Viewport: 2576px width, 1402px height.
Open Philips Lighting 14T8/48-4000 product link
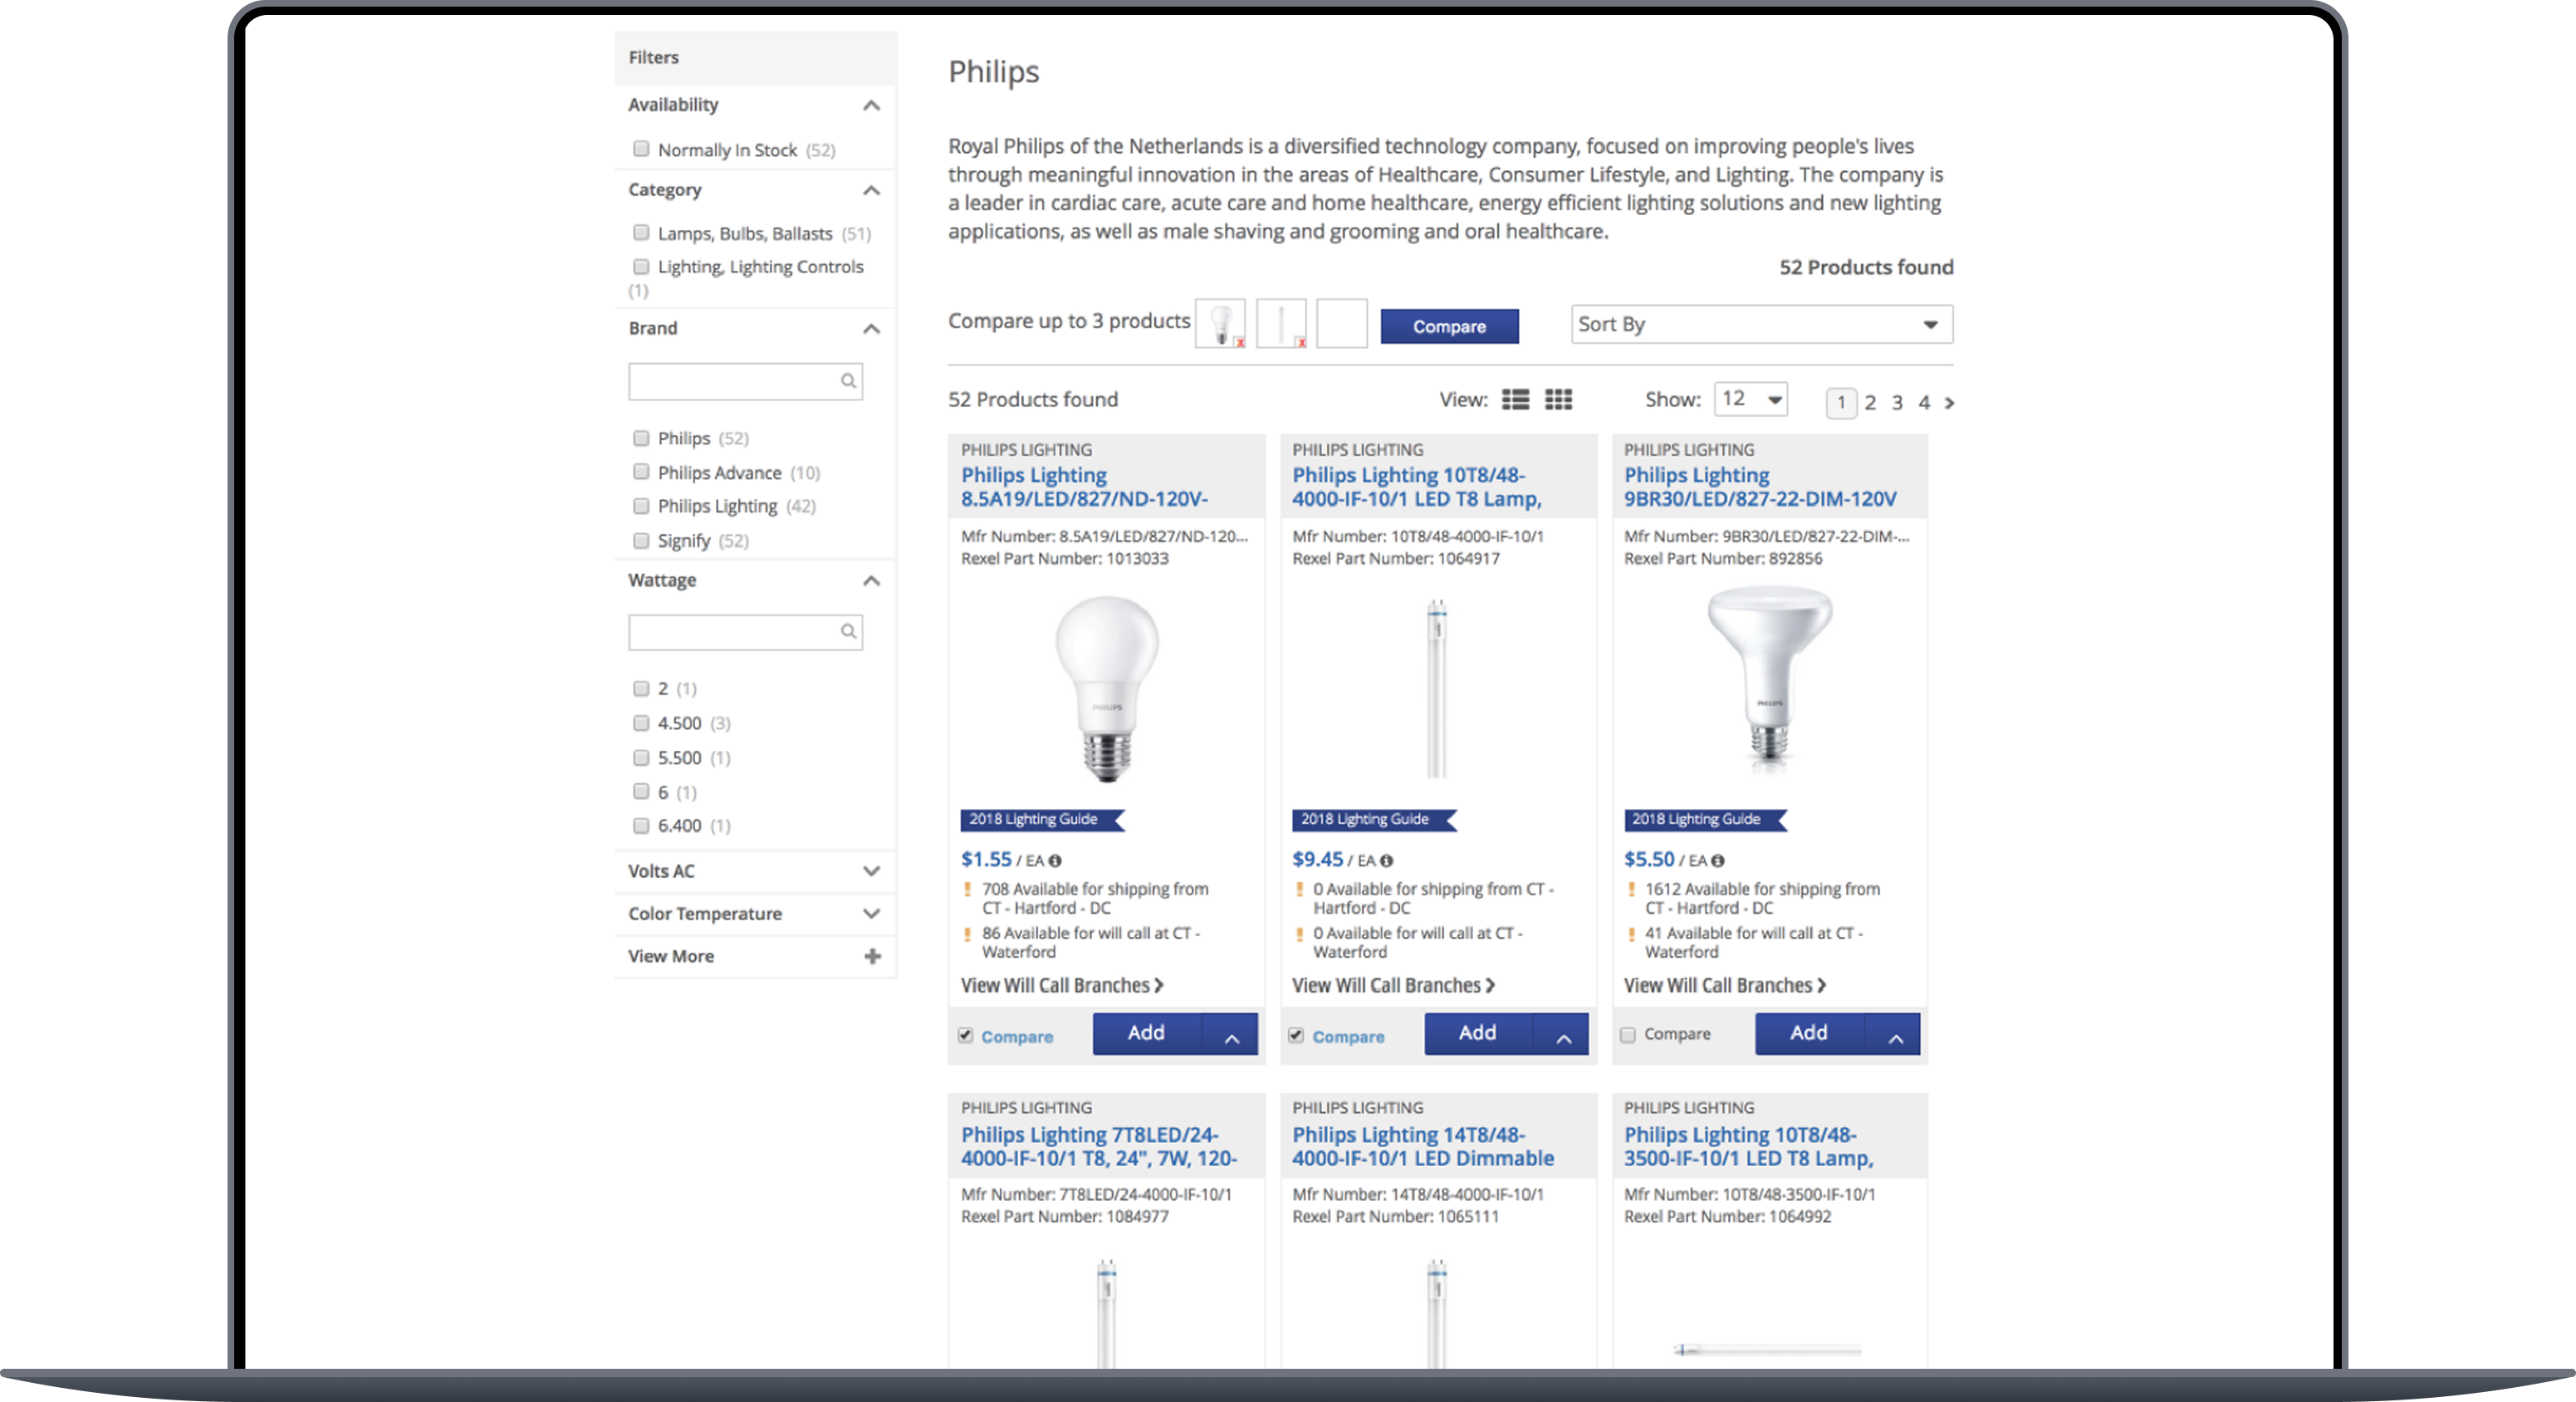[x=1423, y=1146]
